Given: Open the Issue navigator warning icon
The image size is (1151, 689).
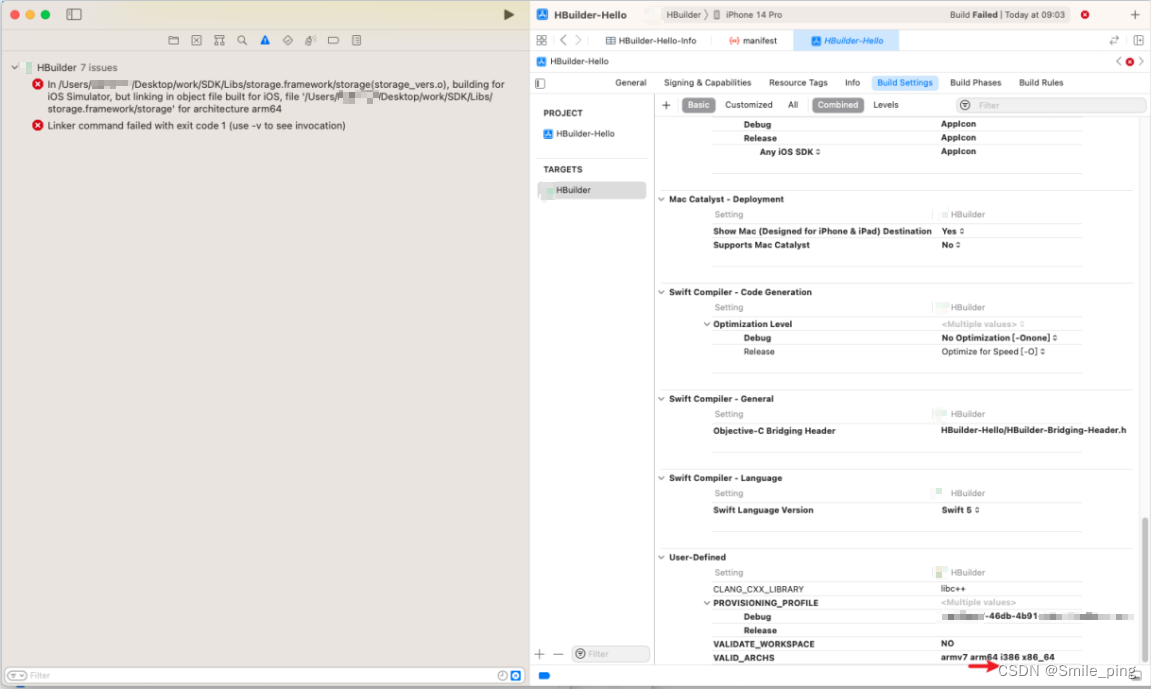Looking at the screenshot, I should [x=265, y=40].
